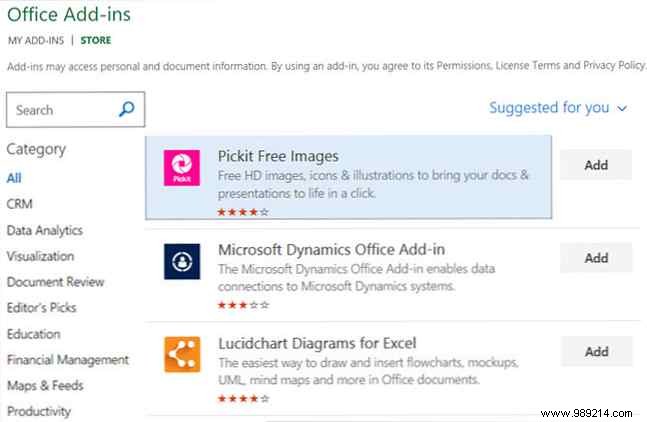
Task: Click the Category heading
Action: [x=36, y=149]
